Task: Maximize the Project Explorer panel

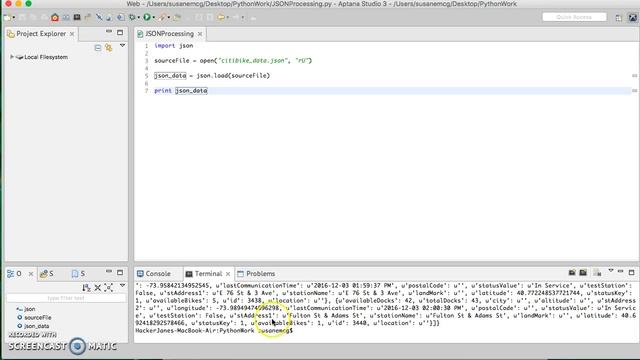Action: [x=120, y=32]
